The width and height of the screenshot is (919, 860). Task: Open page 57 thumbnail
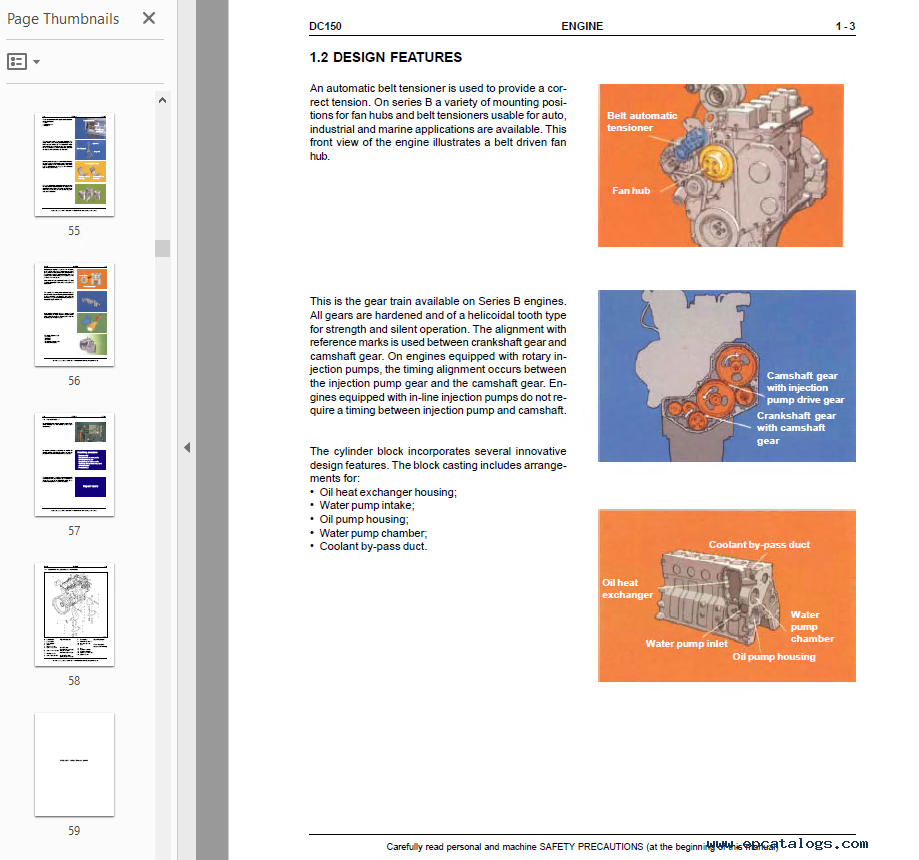[74, 465]
